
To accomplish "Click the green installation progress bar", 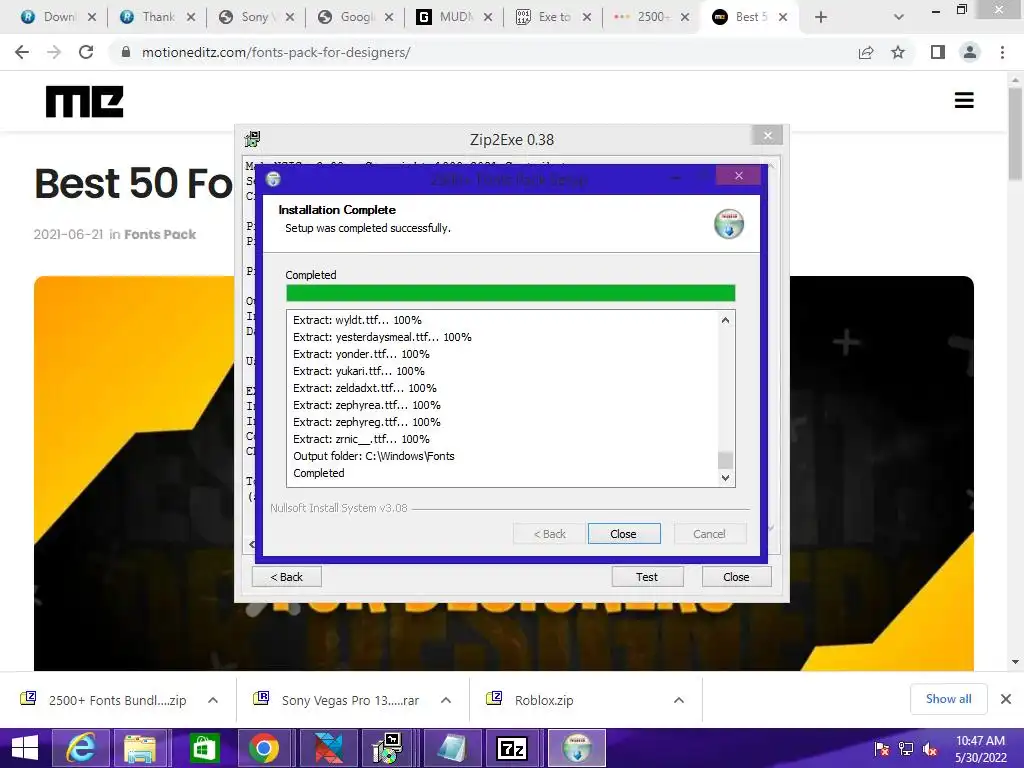I will 511,293.
